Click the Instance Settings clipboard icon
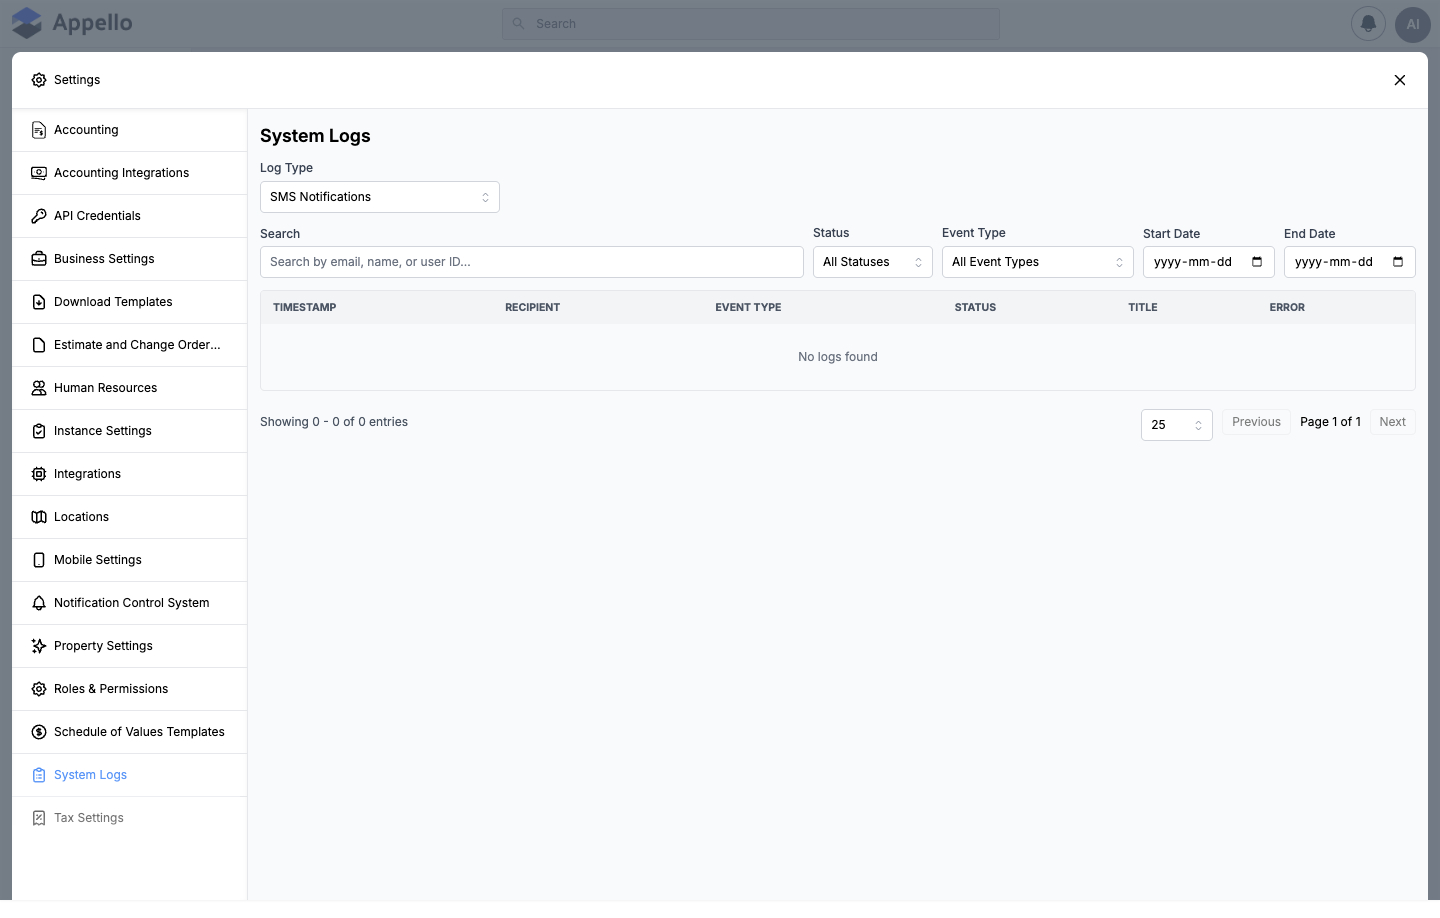The image size is (1440, 918). (x=39, y=431)
